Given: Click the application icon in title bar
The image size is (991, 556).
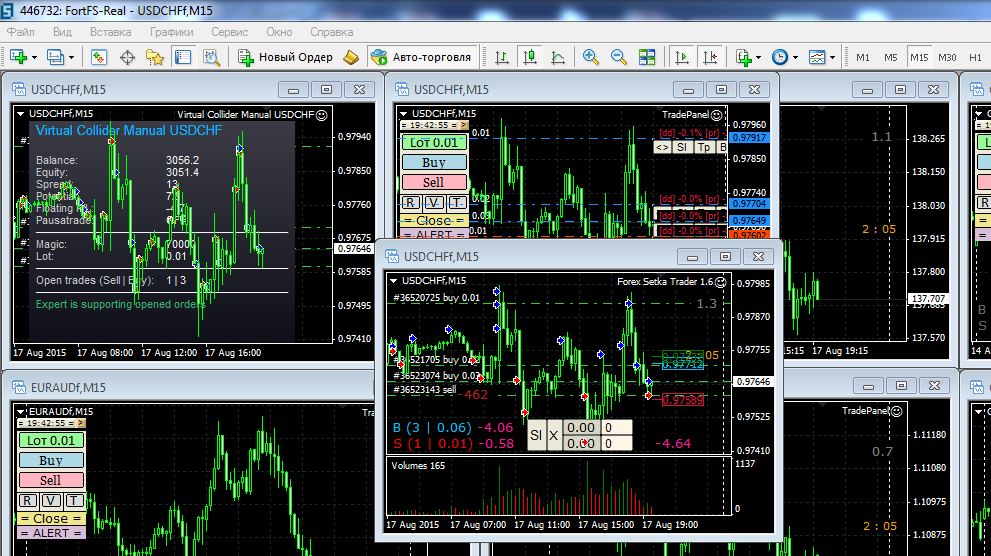Looking at the screenshot, I should [8, 10].
